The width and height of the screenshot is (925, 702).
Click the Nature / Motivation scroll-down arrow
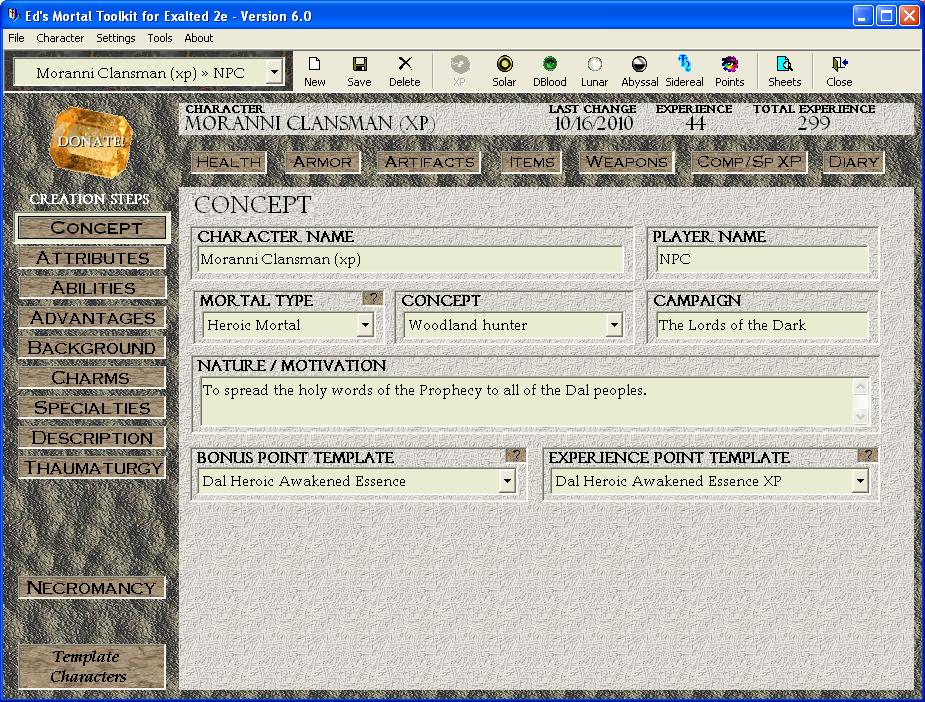(860, 417)
